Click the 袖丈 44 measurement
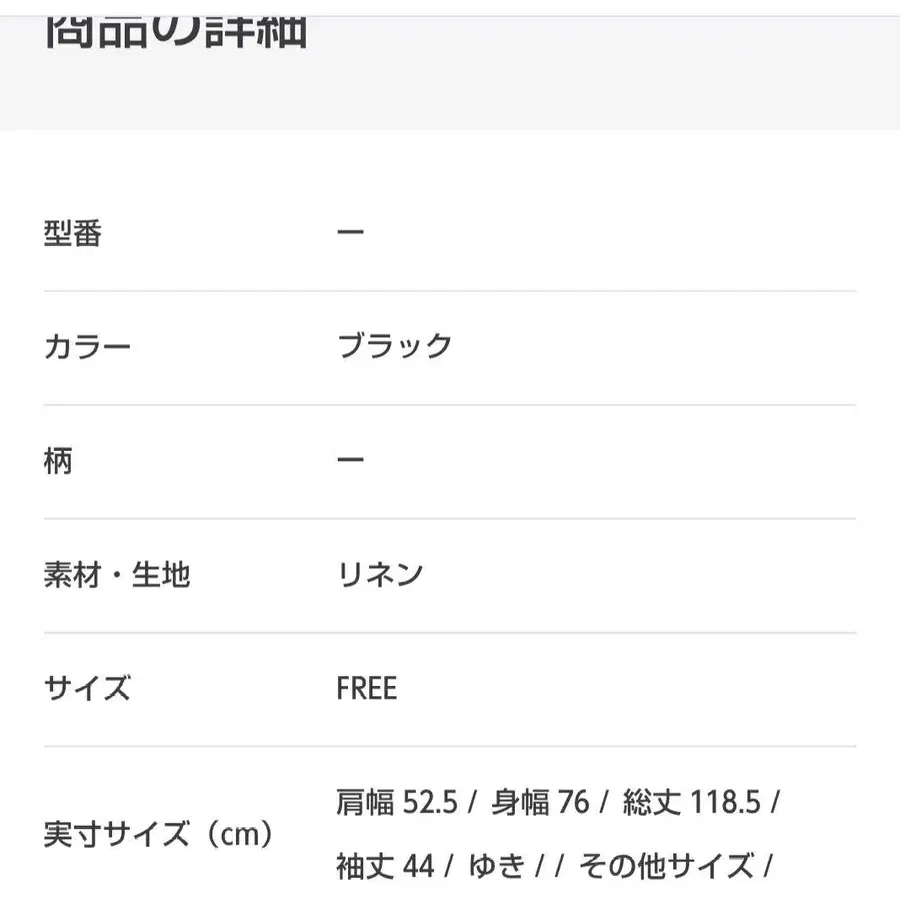Viewport: 900px width, 900px height. (385, 866)
